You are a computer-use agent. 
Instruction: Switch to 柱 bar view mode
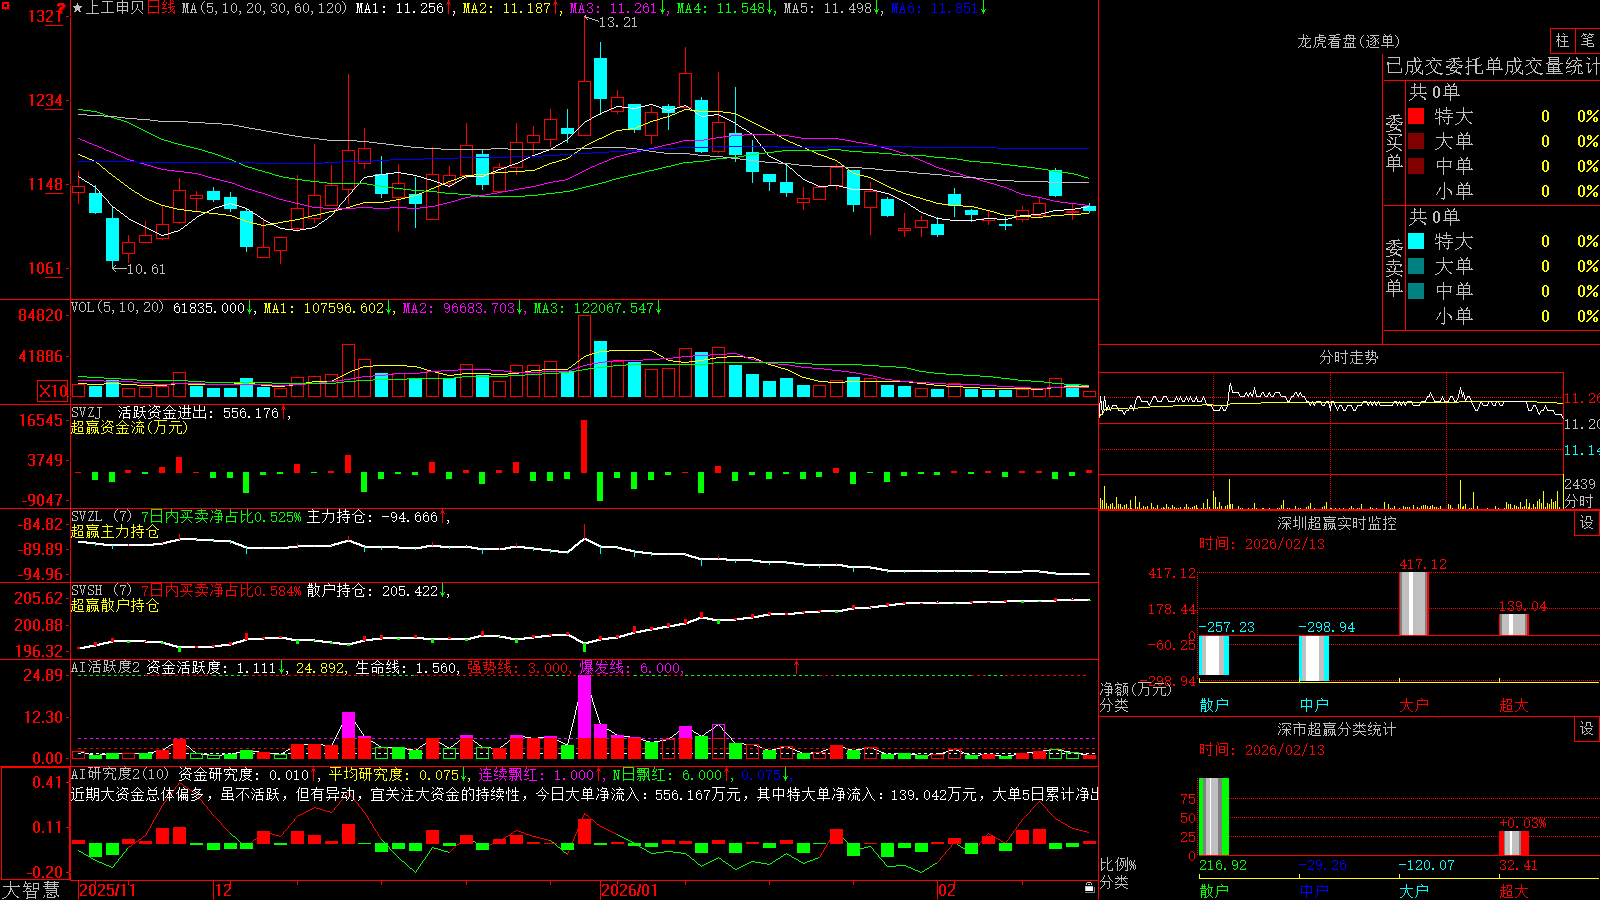1562,40
